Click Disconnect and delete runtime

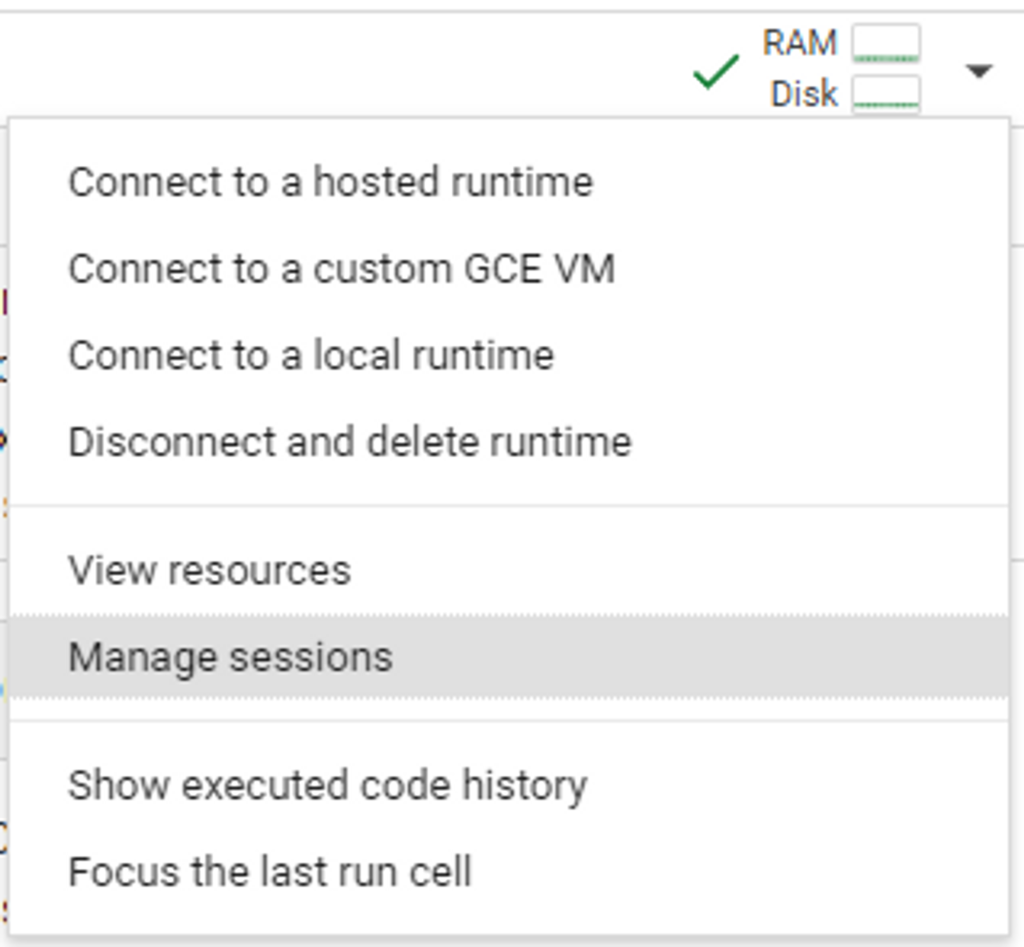tap(509, 442)
